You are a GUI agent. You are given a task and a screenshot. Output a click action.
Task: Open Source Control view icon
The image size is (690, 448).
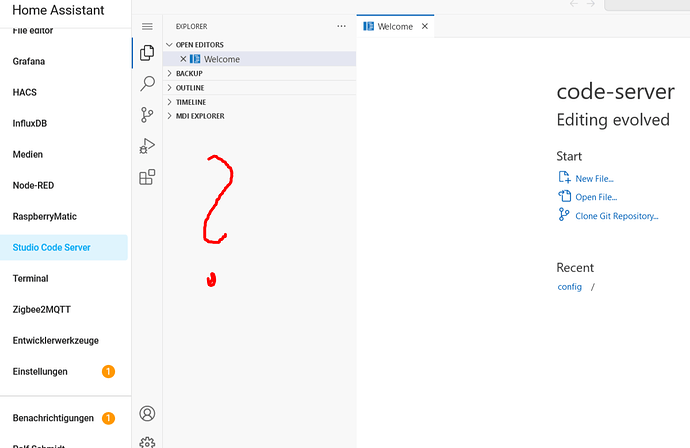click(x=147, y=115)
